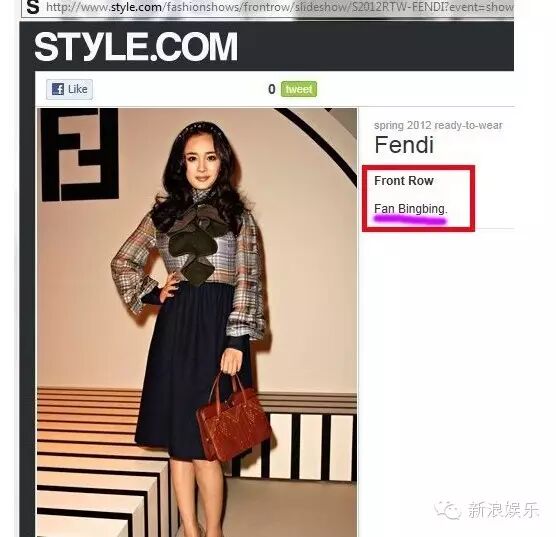Screen dimensions: 556x537
Task: Click the black S favicon beside the URL
Action: coord(33,7)
